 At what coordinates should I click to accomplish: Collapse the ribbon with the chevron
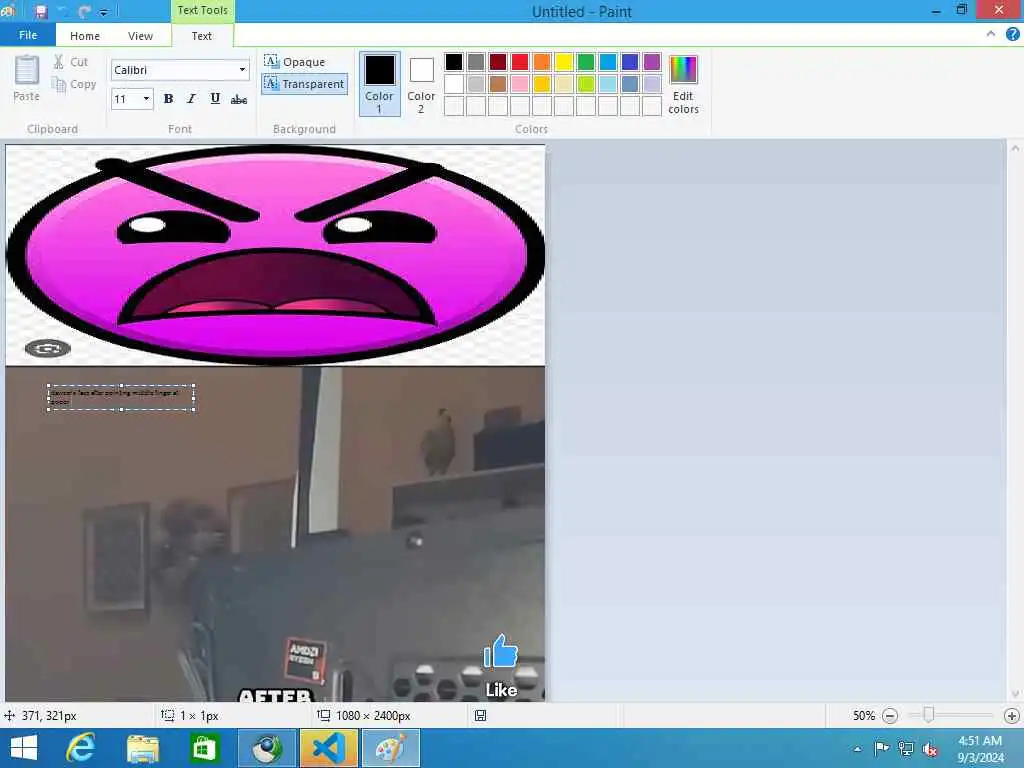[x=991, y=34]
